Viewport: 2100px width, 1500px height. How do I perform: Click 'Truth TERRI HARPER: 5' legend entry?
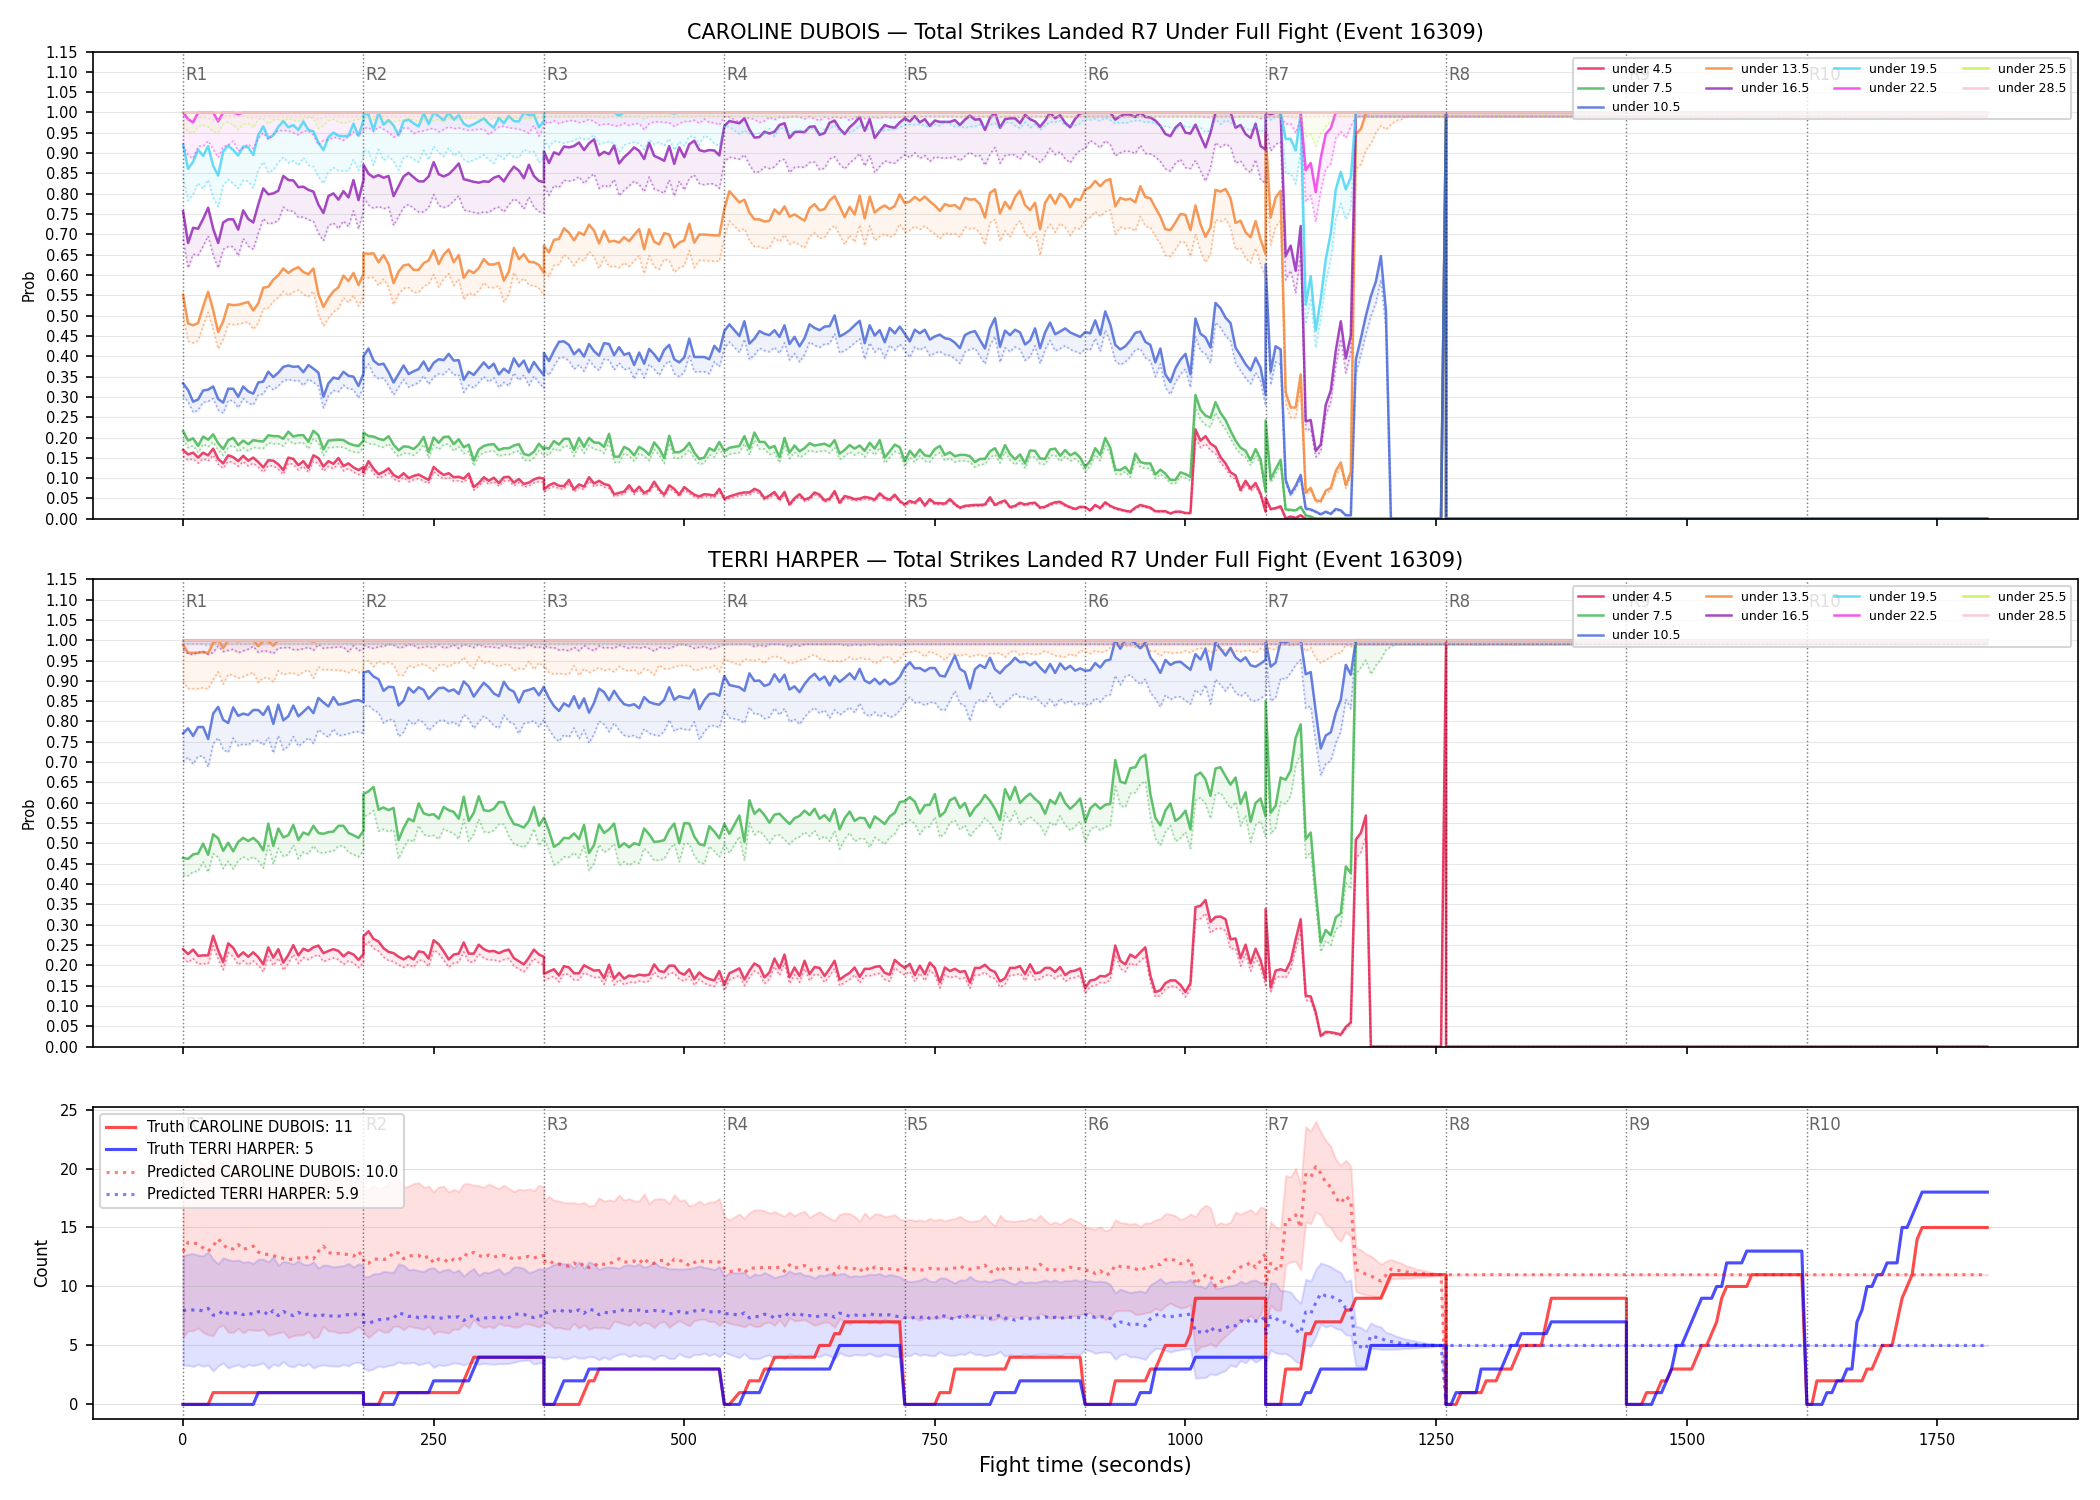click(209, 1149)
